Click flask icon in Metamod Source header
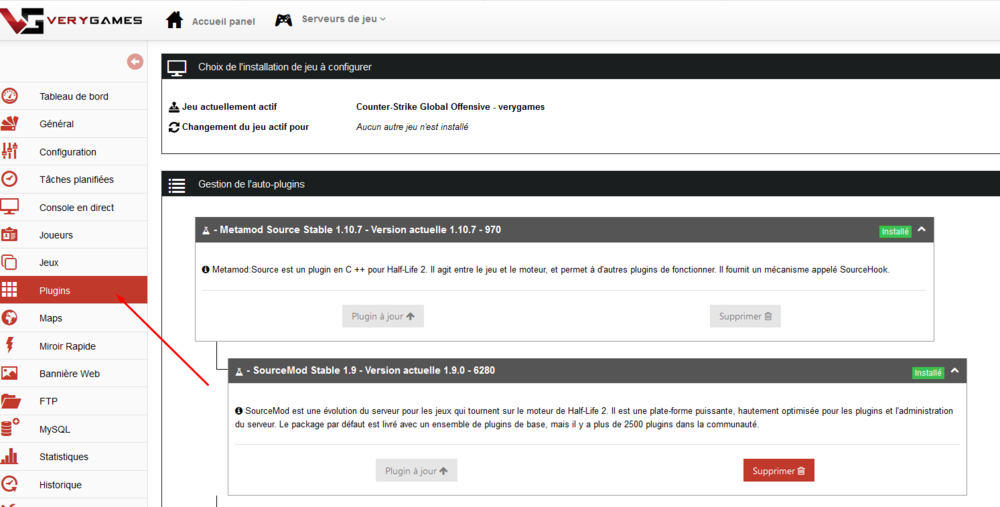Viewport: 1000px width, 507px height. [x=206, y=230]
